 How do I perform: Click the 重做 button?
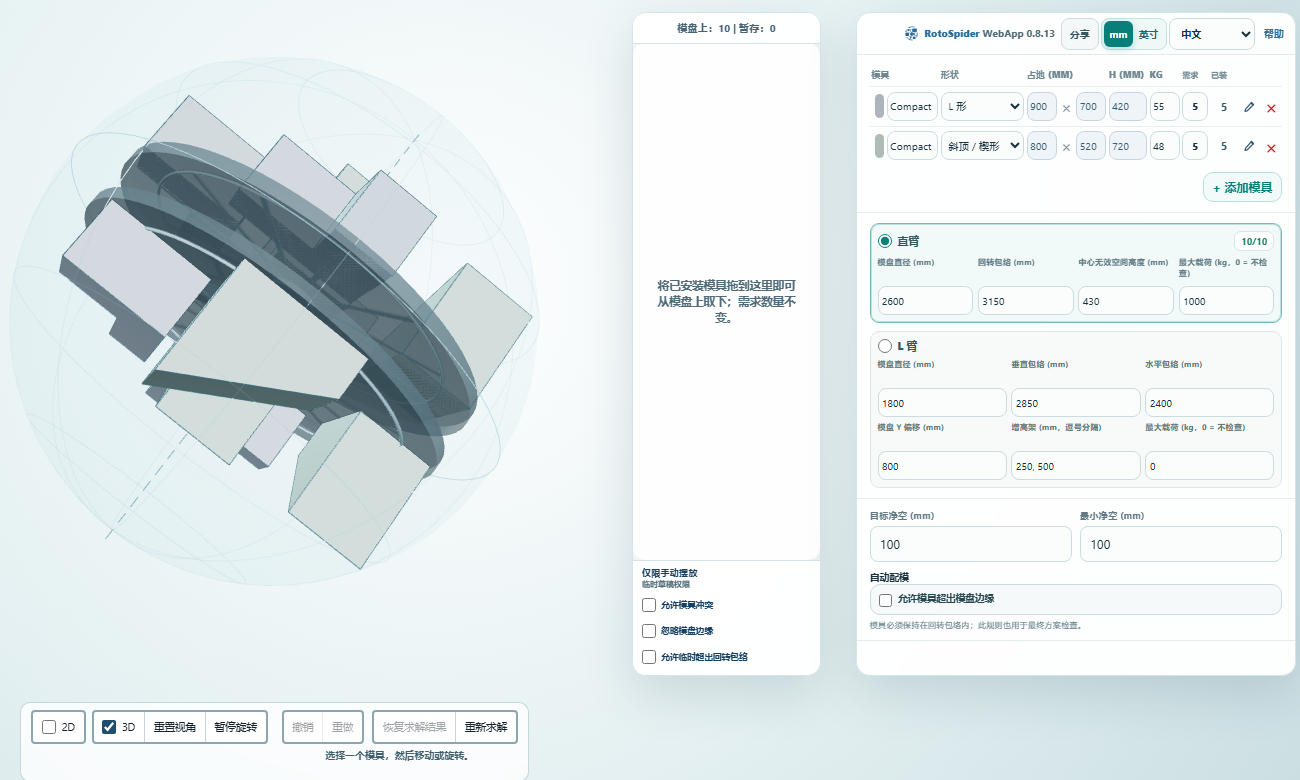[342, 727]
